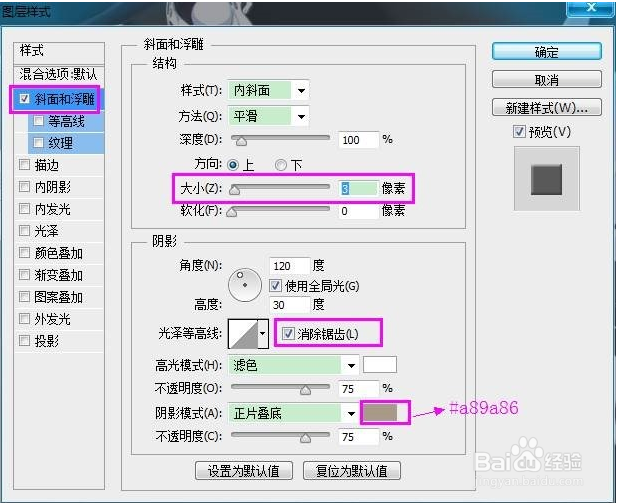The height and width of the screenshot is (503, 618).
Task: Click the angle dial control
Action: 245,285
